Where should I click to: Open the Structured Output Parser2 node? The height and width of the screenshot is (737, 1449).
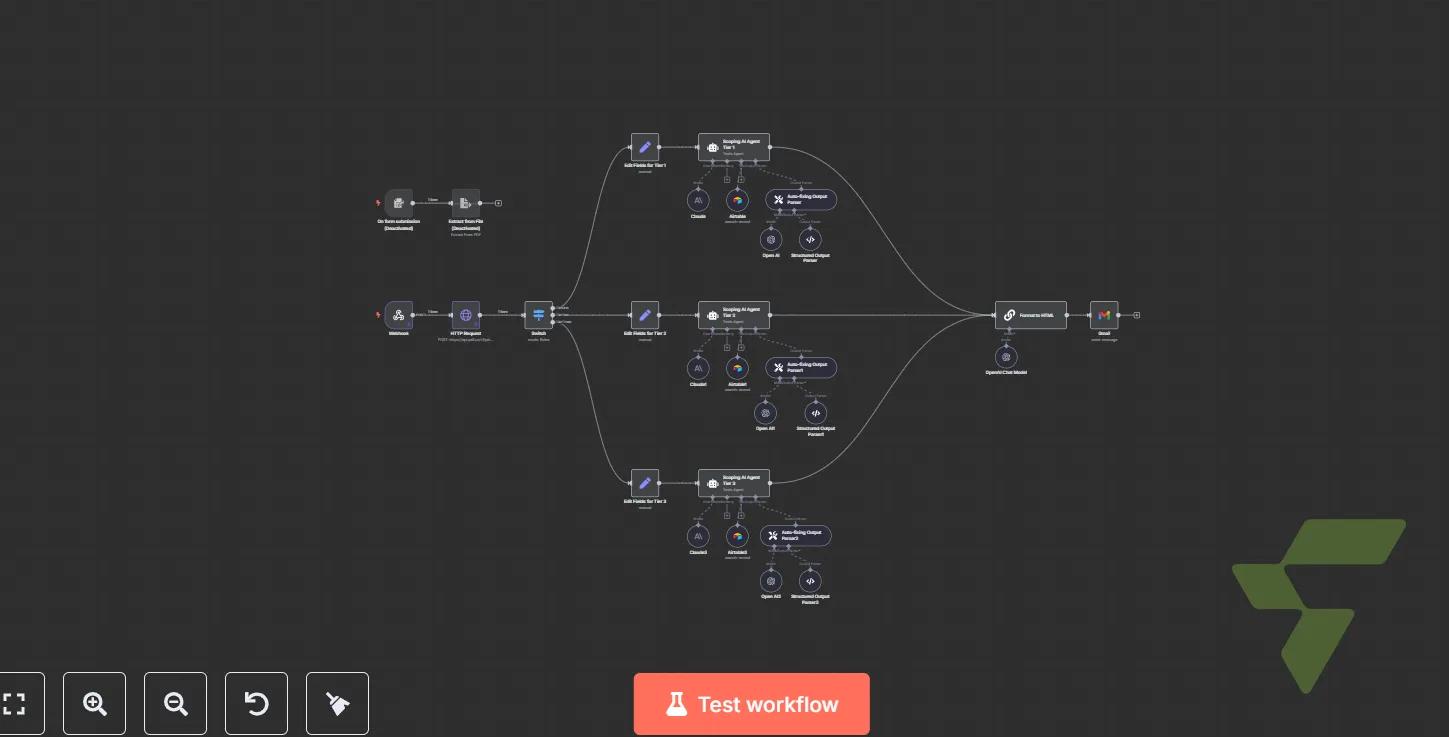(x=810, y=580)
